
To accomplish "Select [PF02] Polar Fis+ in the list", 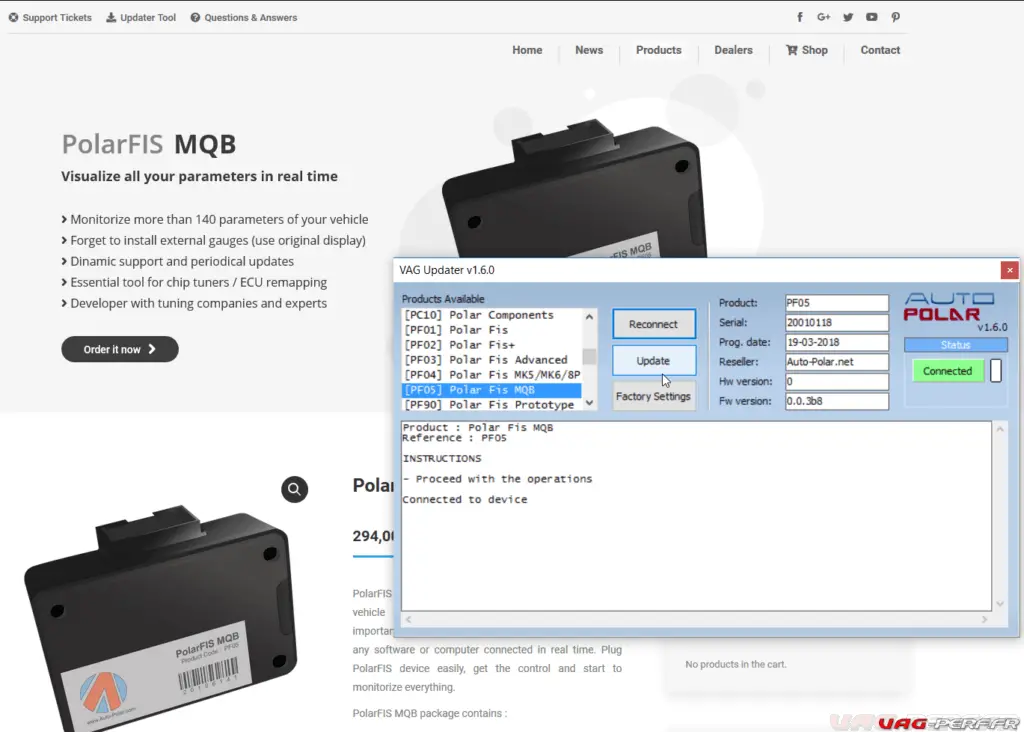I will (x=491, y=345).
